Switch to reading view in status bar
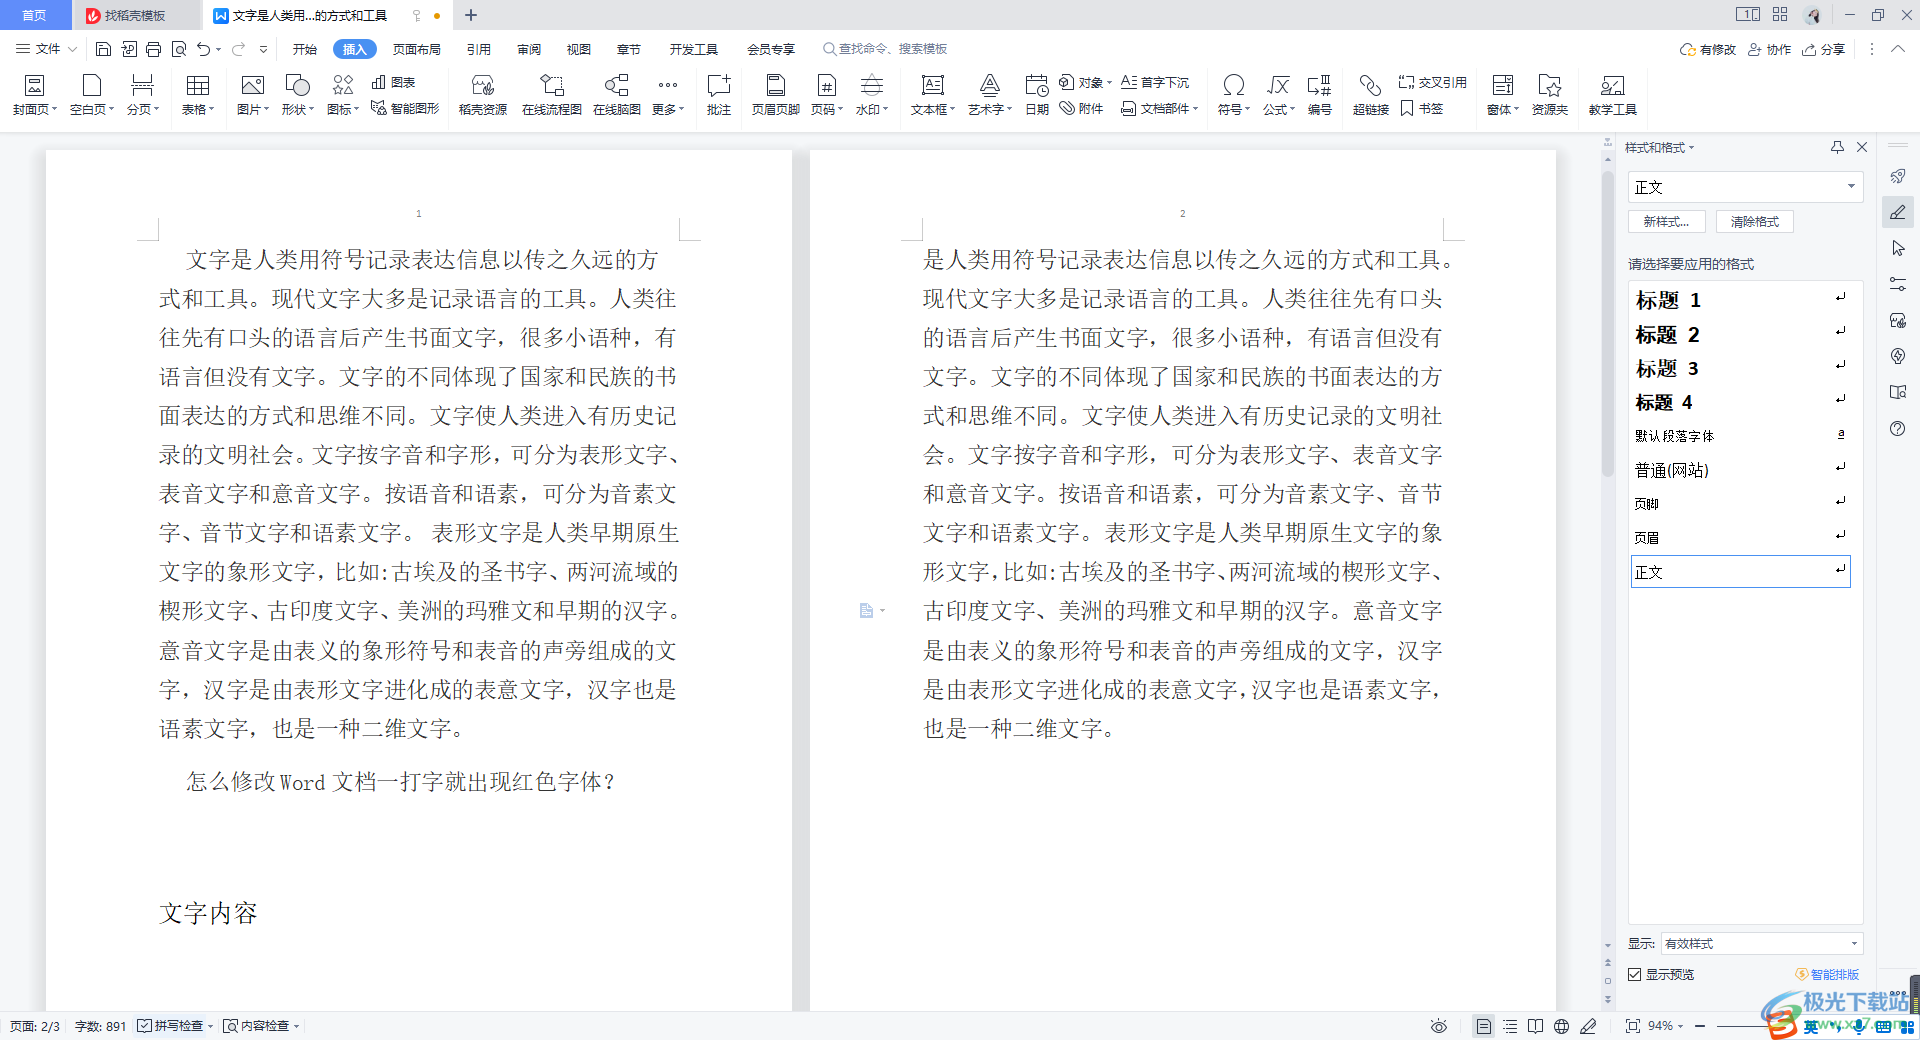1920x1040 pixels. pos(1536,1026)
